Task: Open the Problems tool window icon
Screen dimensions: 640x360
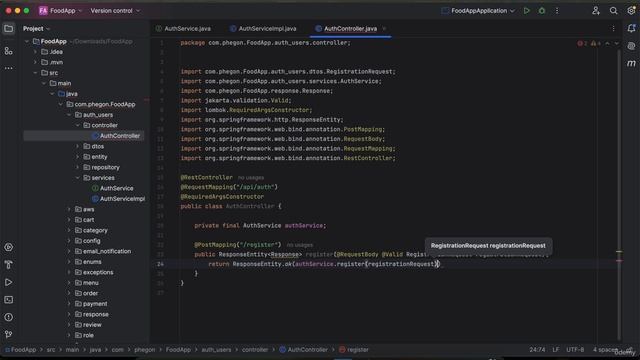Action: (9, 317)
